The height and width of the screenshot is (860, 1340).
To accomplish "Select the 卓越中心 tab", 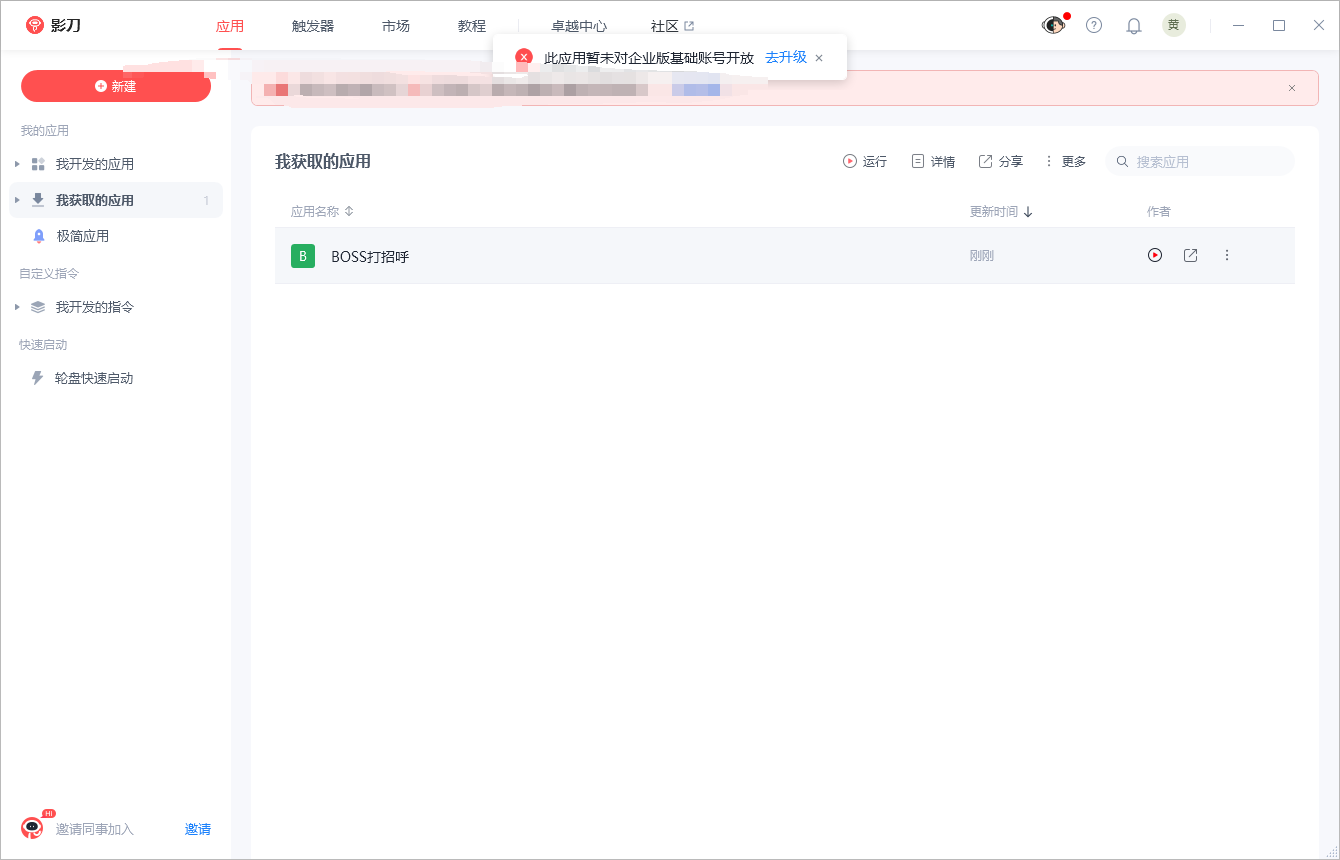I will tap(579, 26).
